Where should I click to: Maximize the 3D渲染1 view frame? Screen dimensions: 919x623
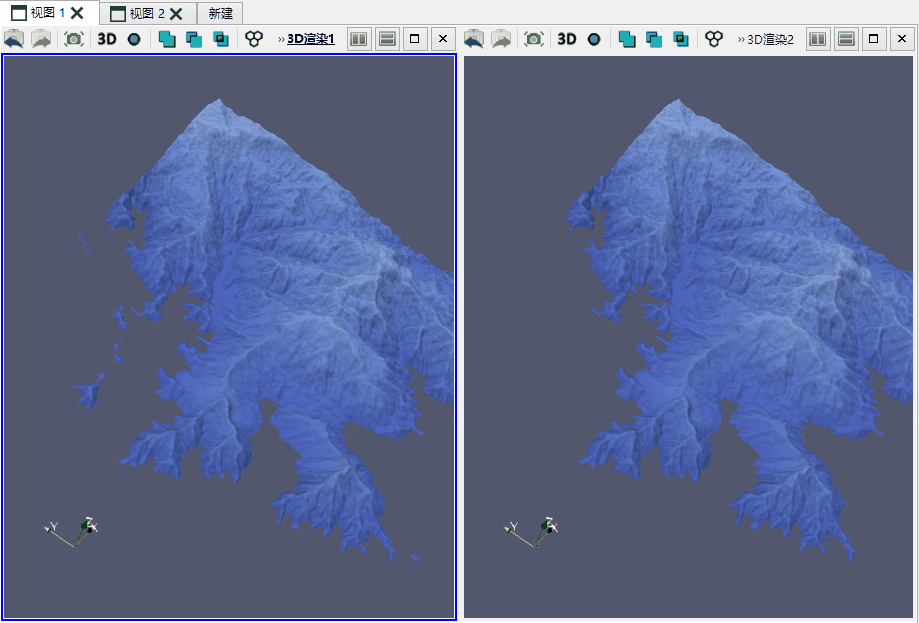(x=415, y=39)
